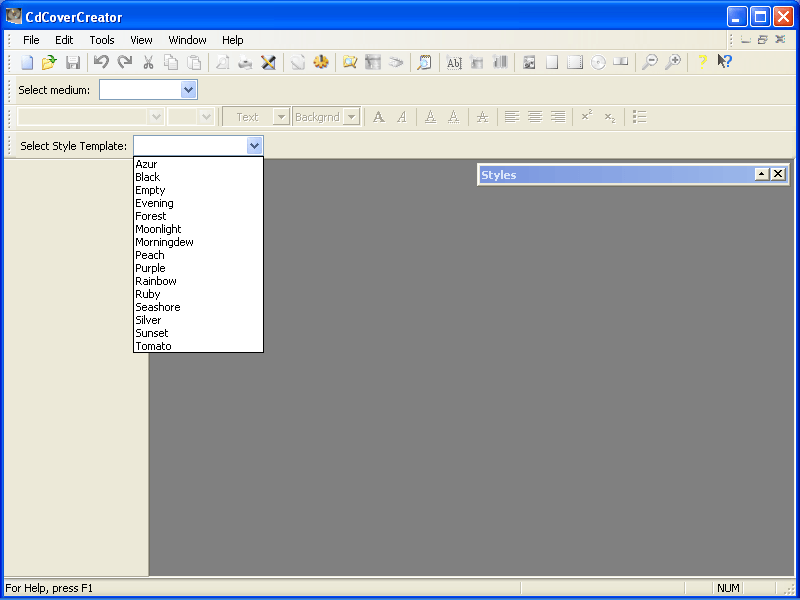Insert a picture with the image icon

pos(529,62)
